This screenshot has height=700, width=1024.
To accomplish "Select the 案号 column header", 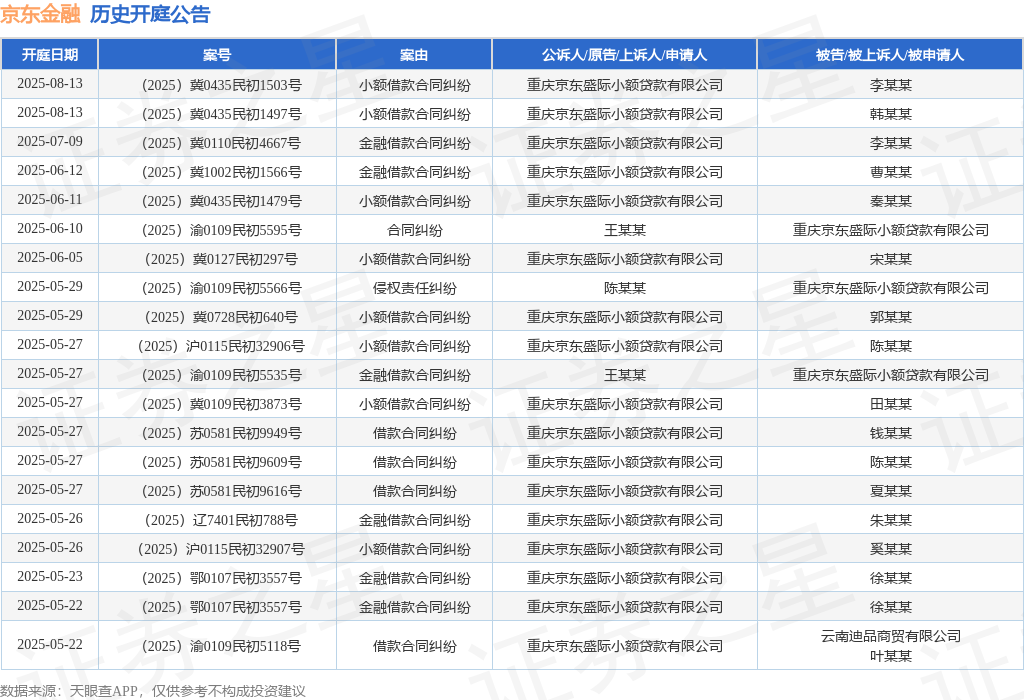I will pos(217,55).
